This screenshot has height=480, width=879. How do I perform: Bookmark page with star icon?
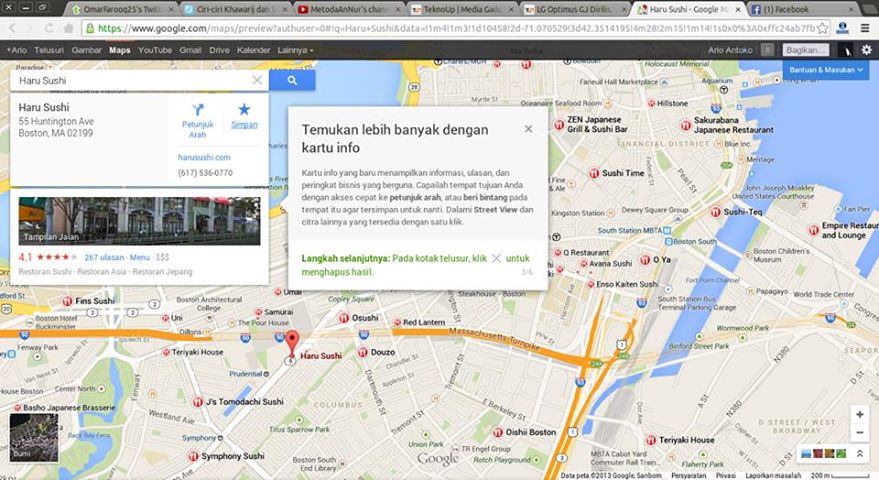pyautogui.click(x=822, y=28)
